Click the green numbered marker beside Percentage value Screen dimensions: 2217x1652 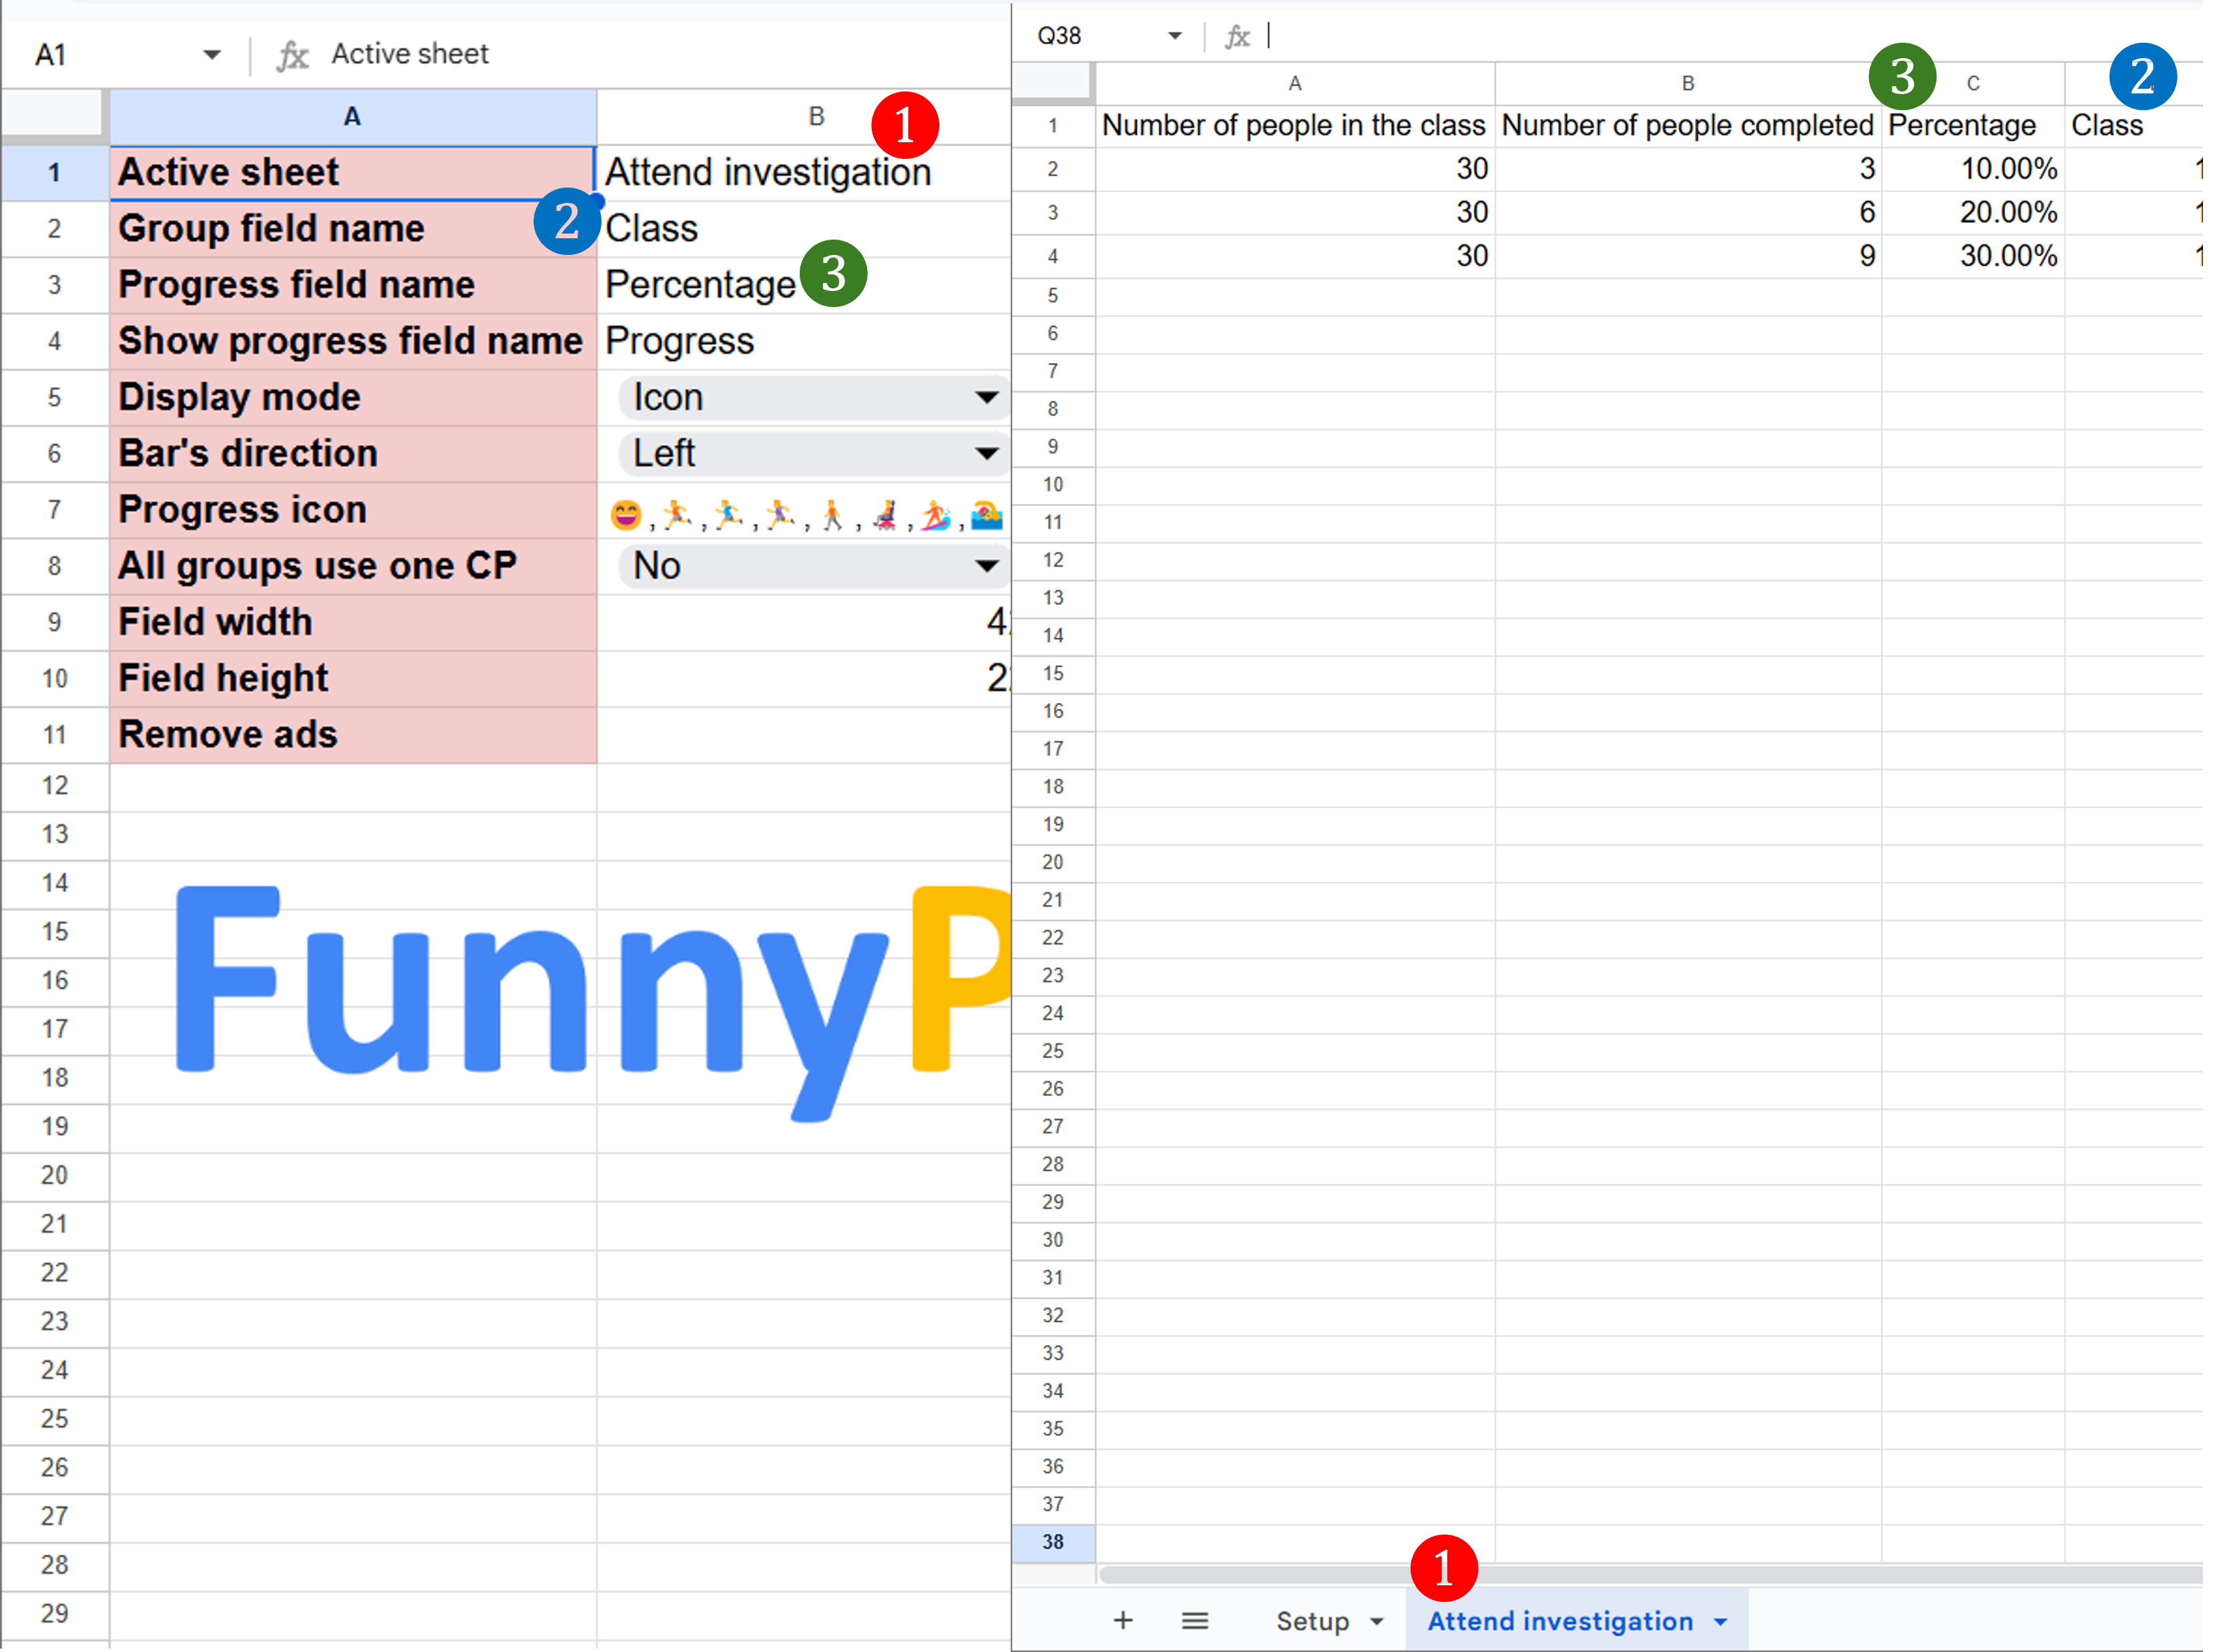click(x=833, y=273)
